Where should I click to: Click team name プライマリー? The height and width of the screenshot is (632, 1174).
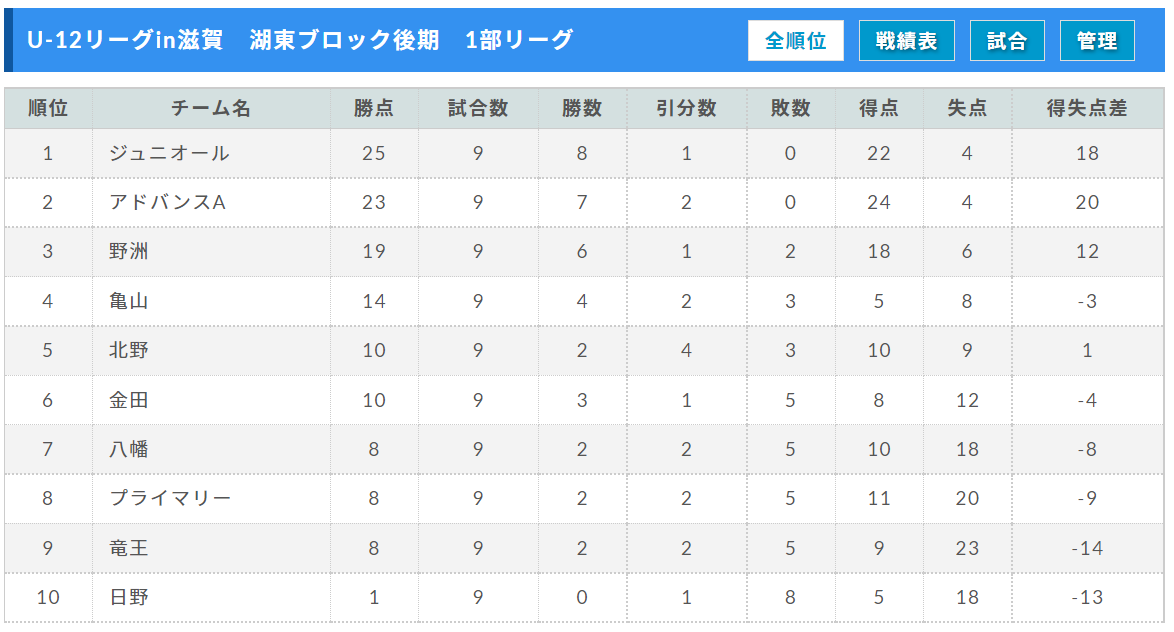[x=171, y=498]
